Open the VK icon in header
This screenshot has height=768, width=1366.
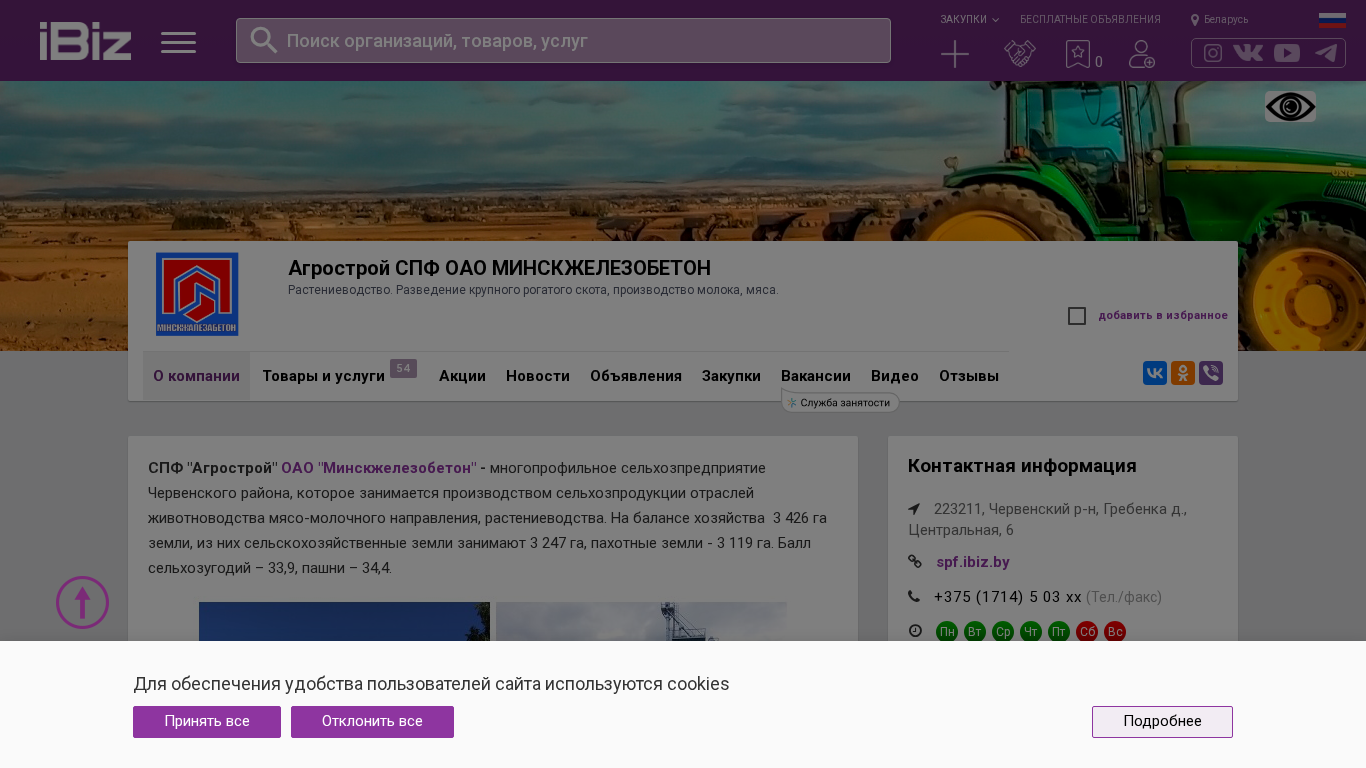tap(1248, 53)
